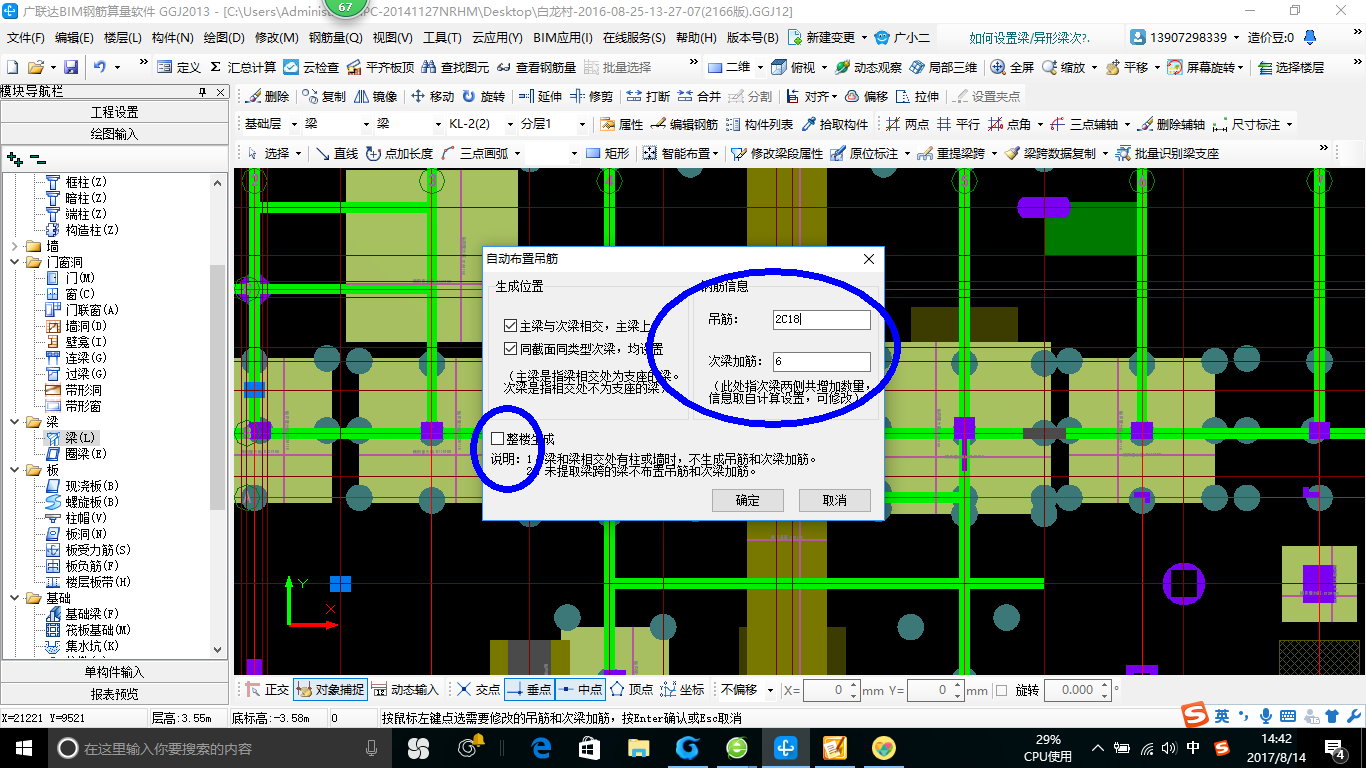Image resolution: width=1366 pixels, height=768 pixels.
Task: Toggle 交点 intersection snap
Action: click(478, 689)
